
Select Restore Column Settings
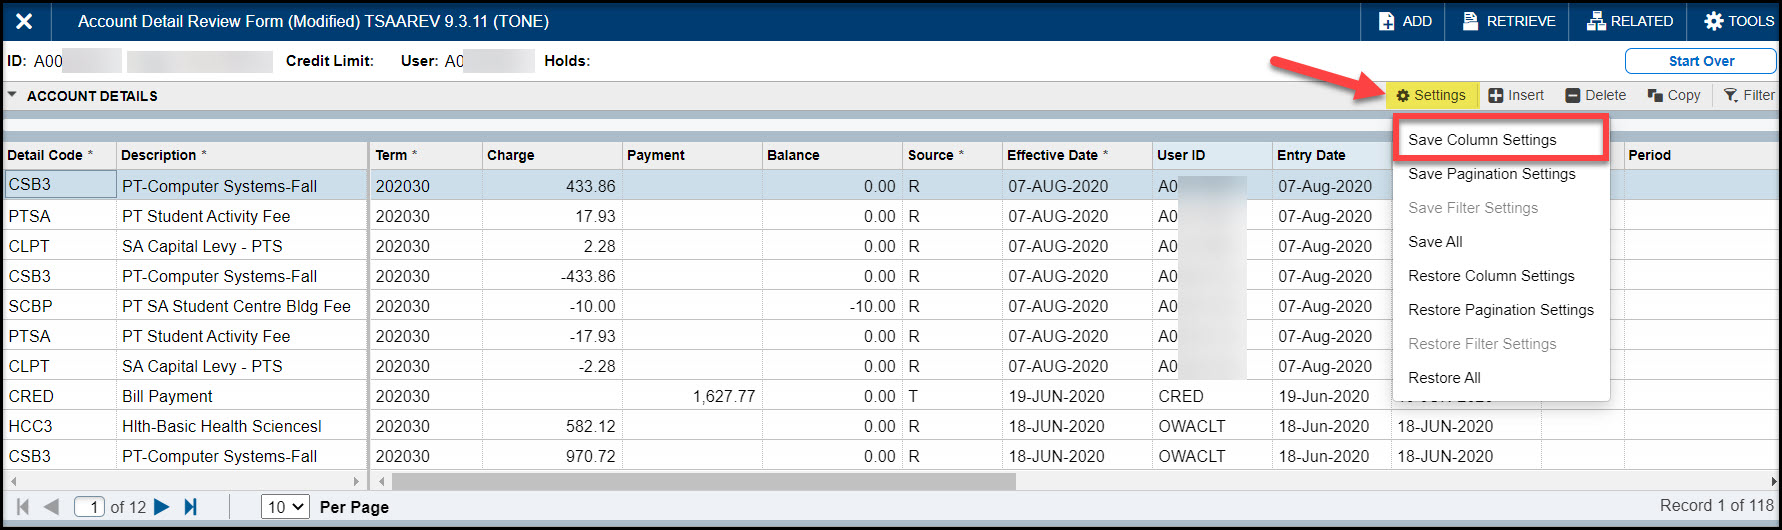point(1491,276)
